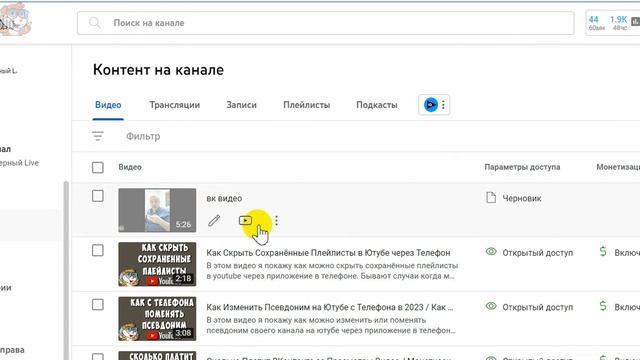
Task: Switch to the Трансляции tab
Action: click(175, 105)
